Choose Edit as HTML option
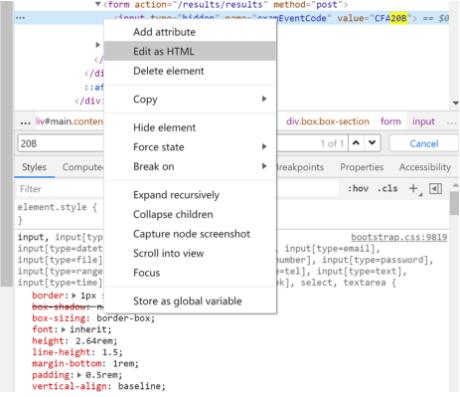 click(x=190, y=51)
